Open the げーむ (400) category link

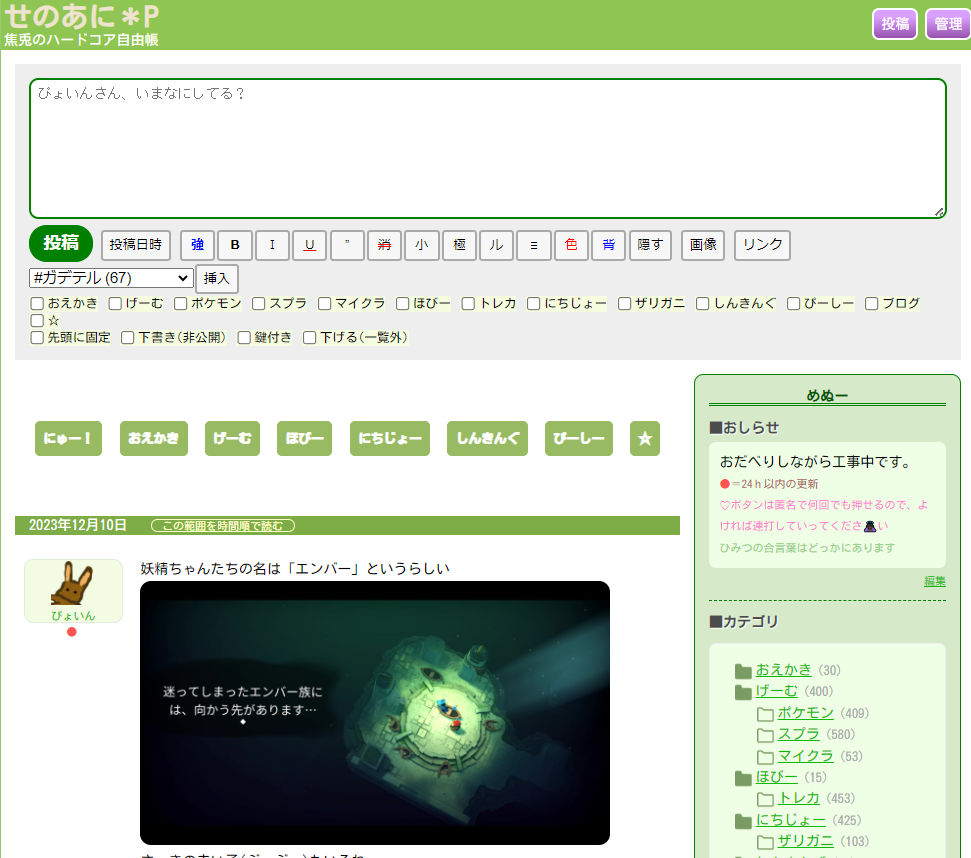pos(776,691)
